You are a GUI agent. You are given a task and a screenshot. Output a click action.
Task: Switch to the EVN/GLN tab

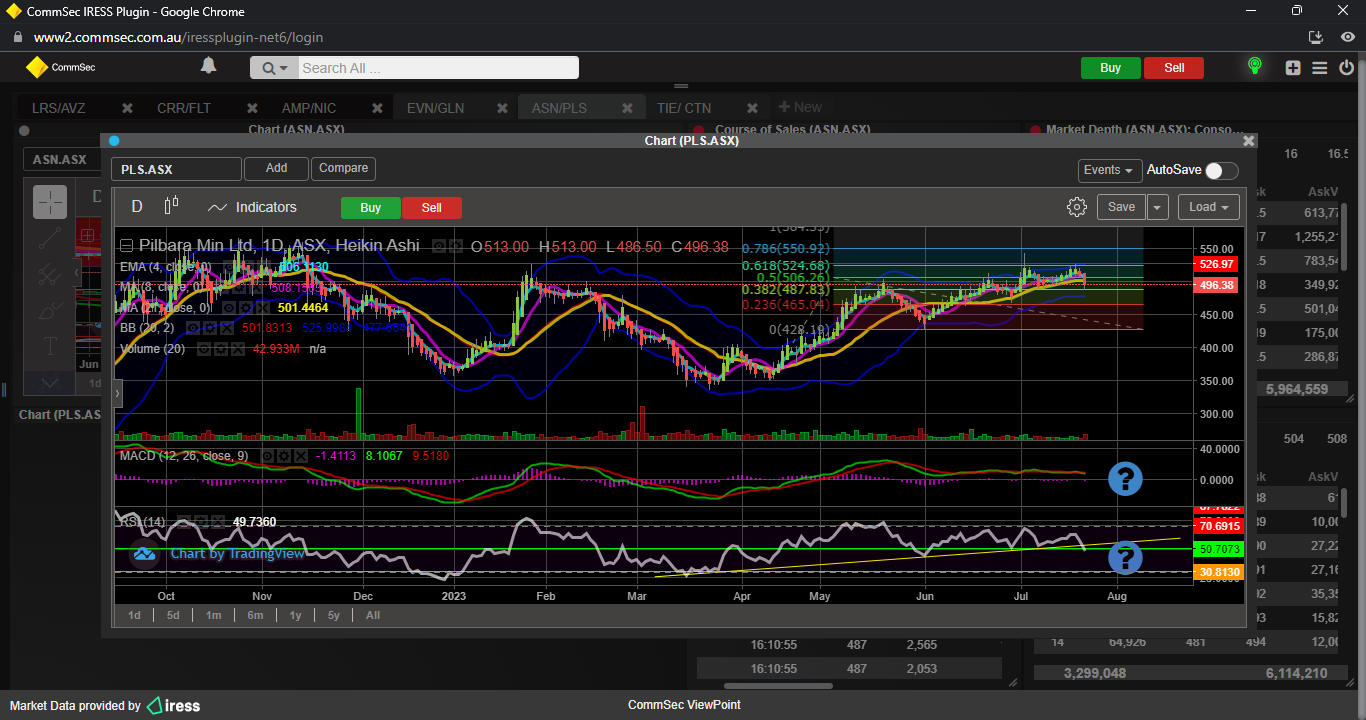point(435,108)
